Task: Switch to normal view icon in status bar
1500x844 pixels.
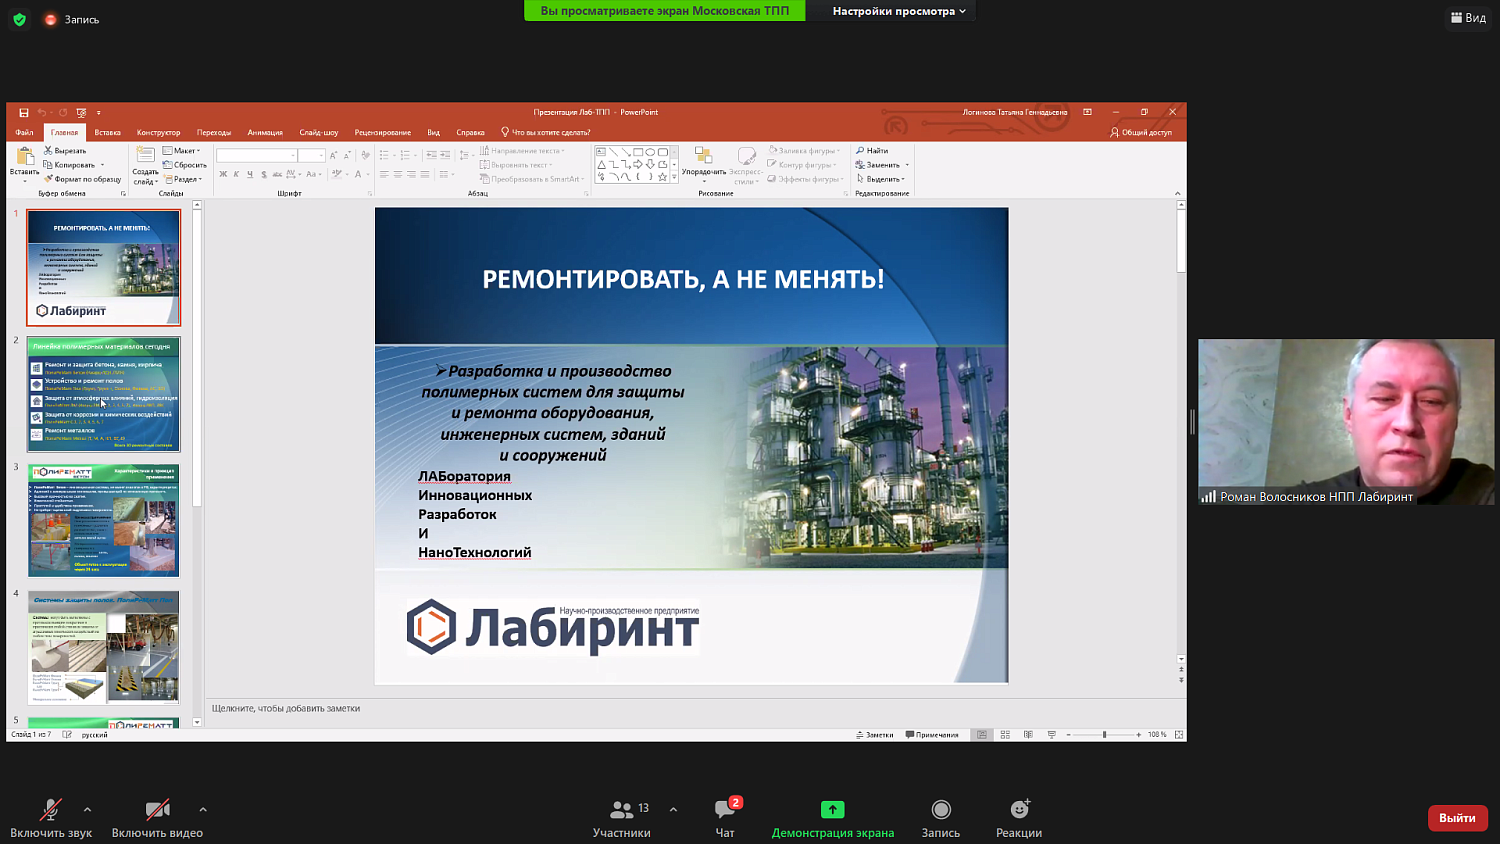Action: pos(982,735)
